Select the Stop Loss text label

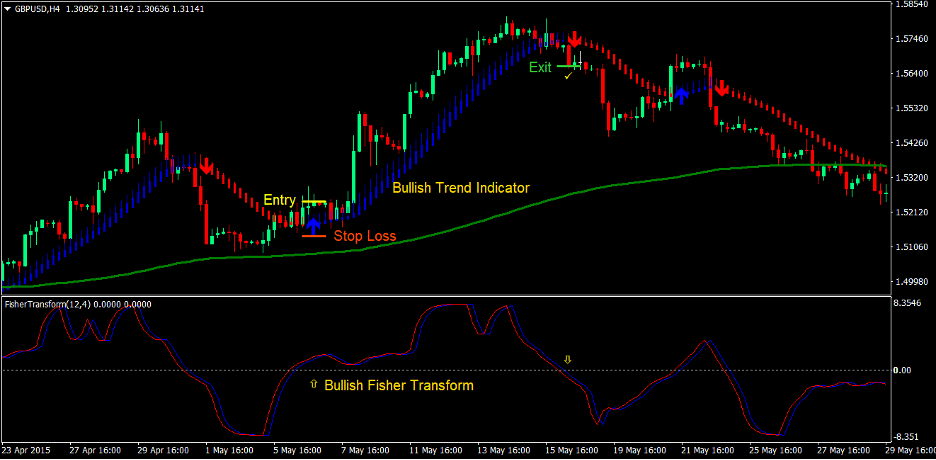pos(365,237)
